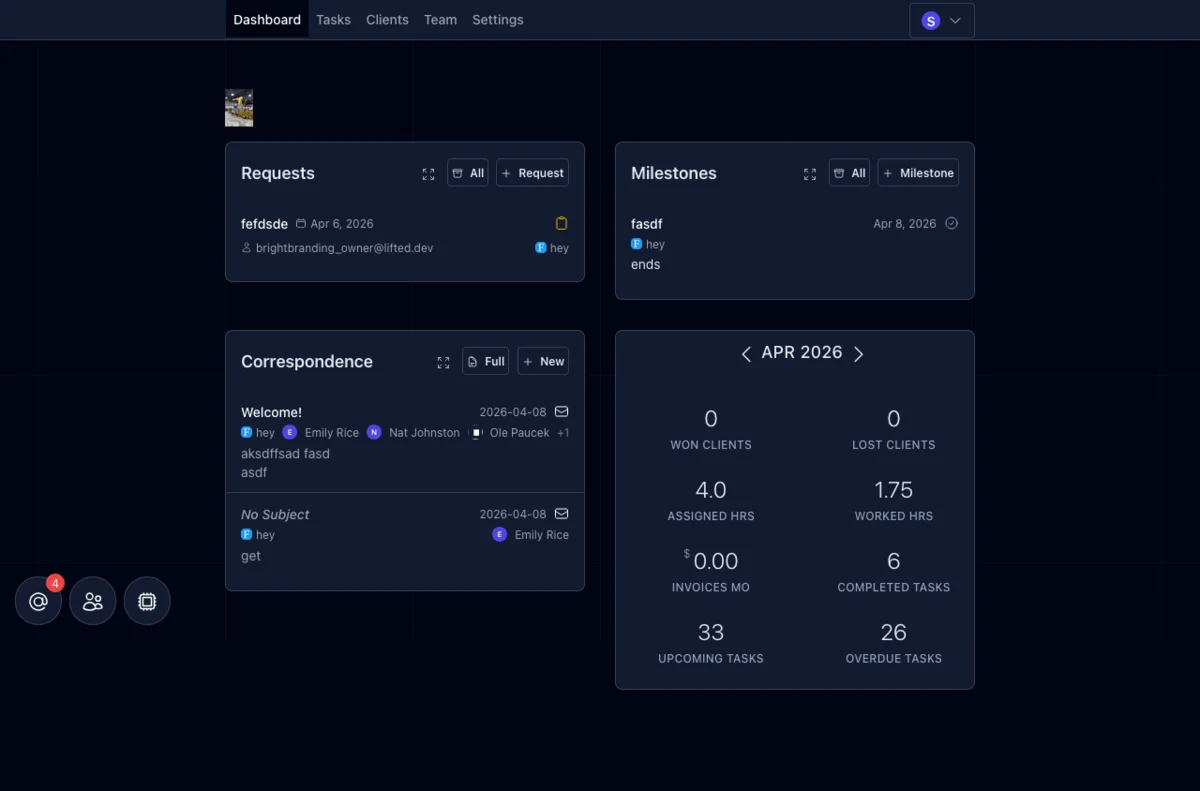Screen dimensions: 1200x791
Task: Switch to the Tasks tab
Action: click(x=333, y=19)
